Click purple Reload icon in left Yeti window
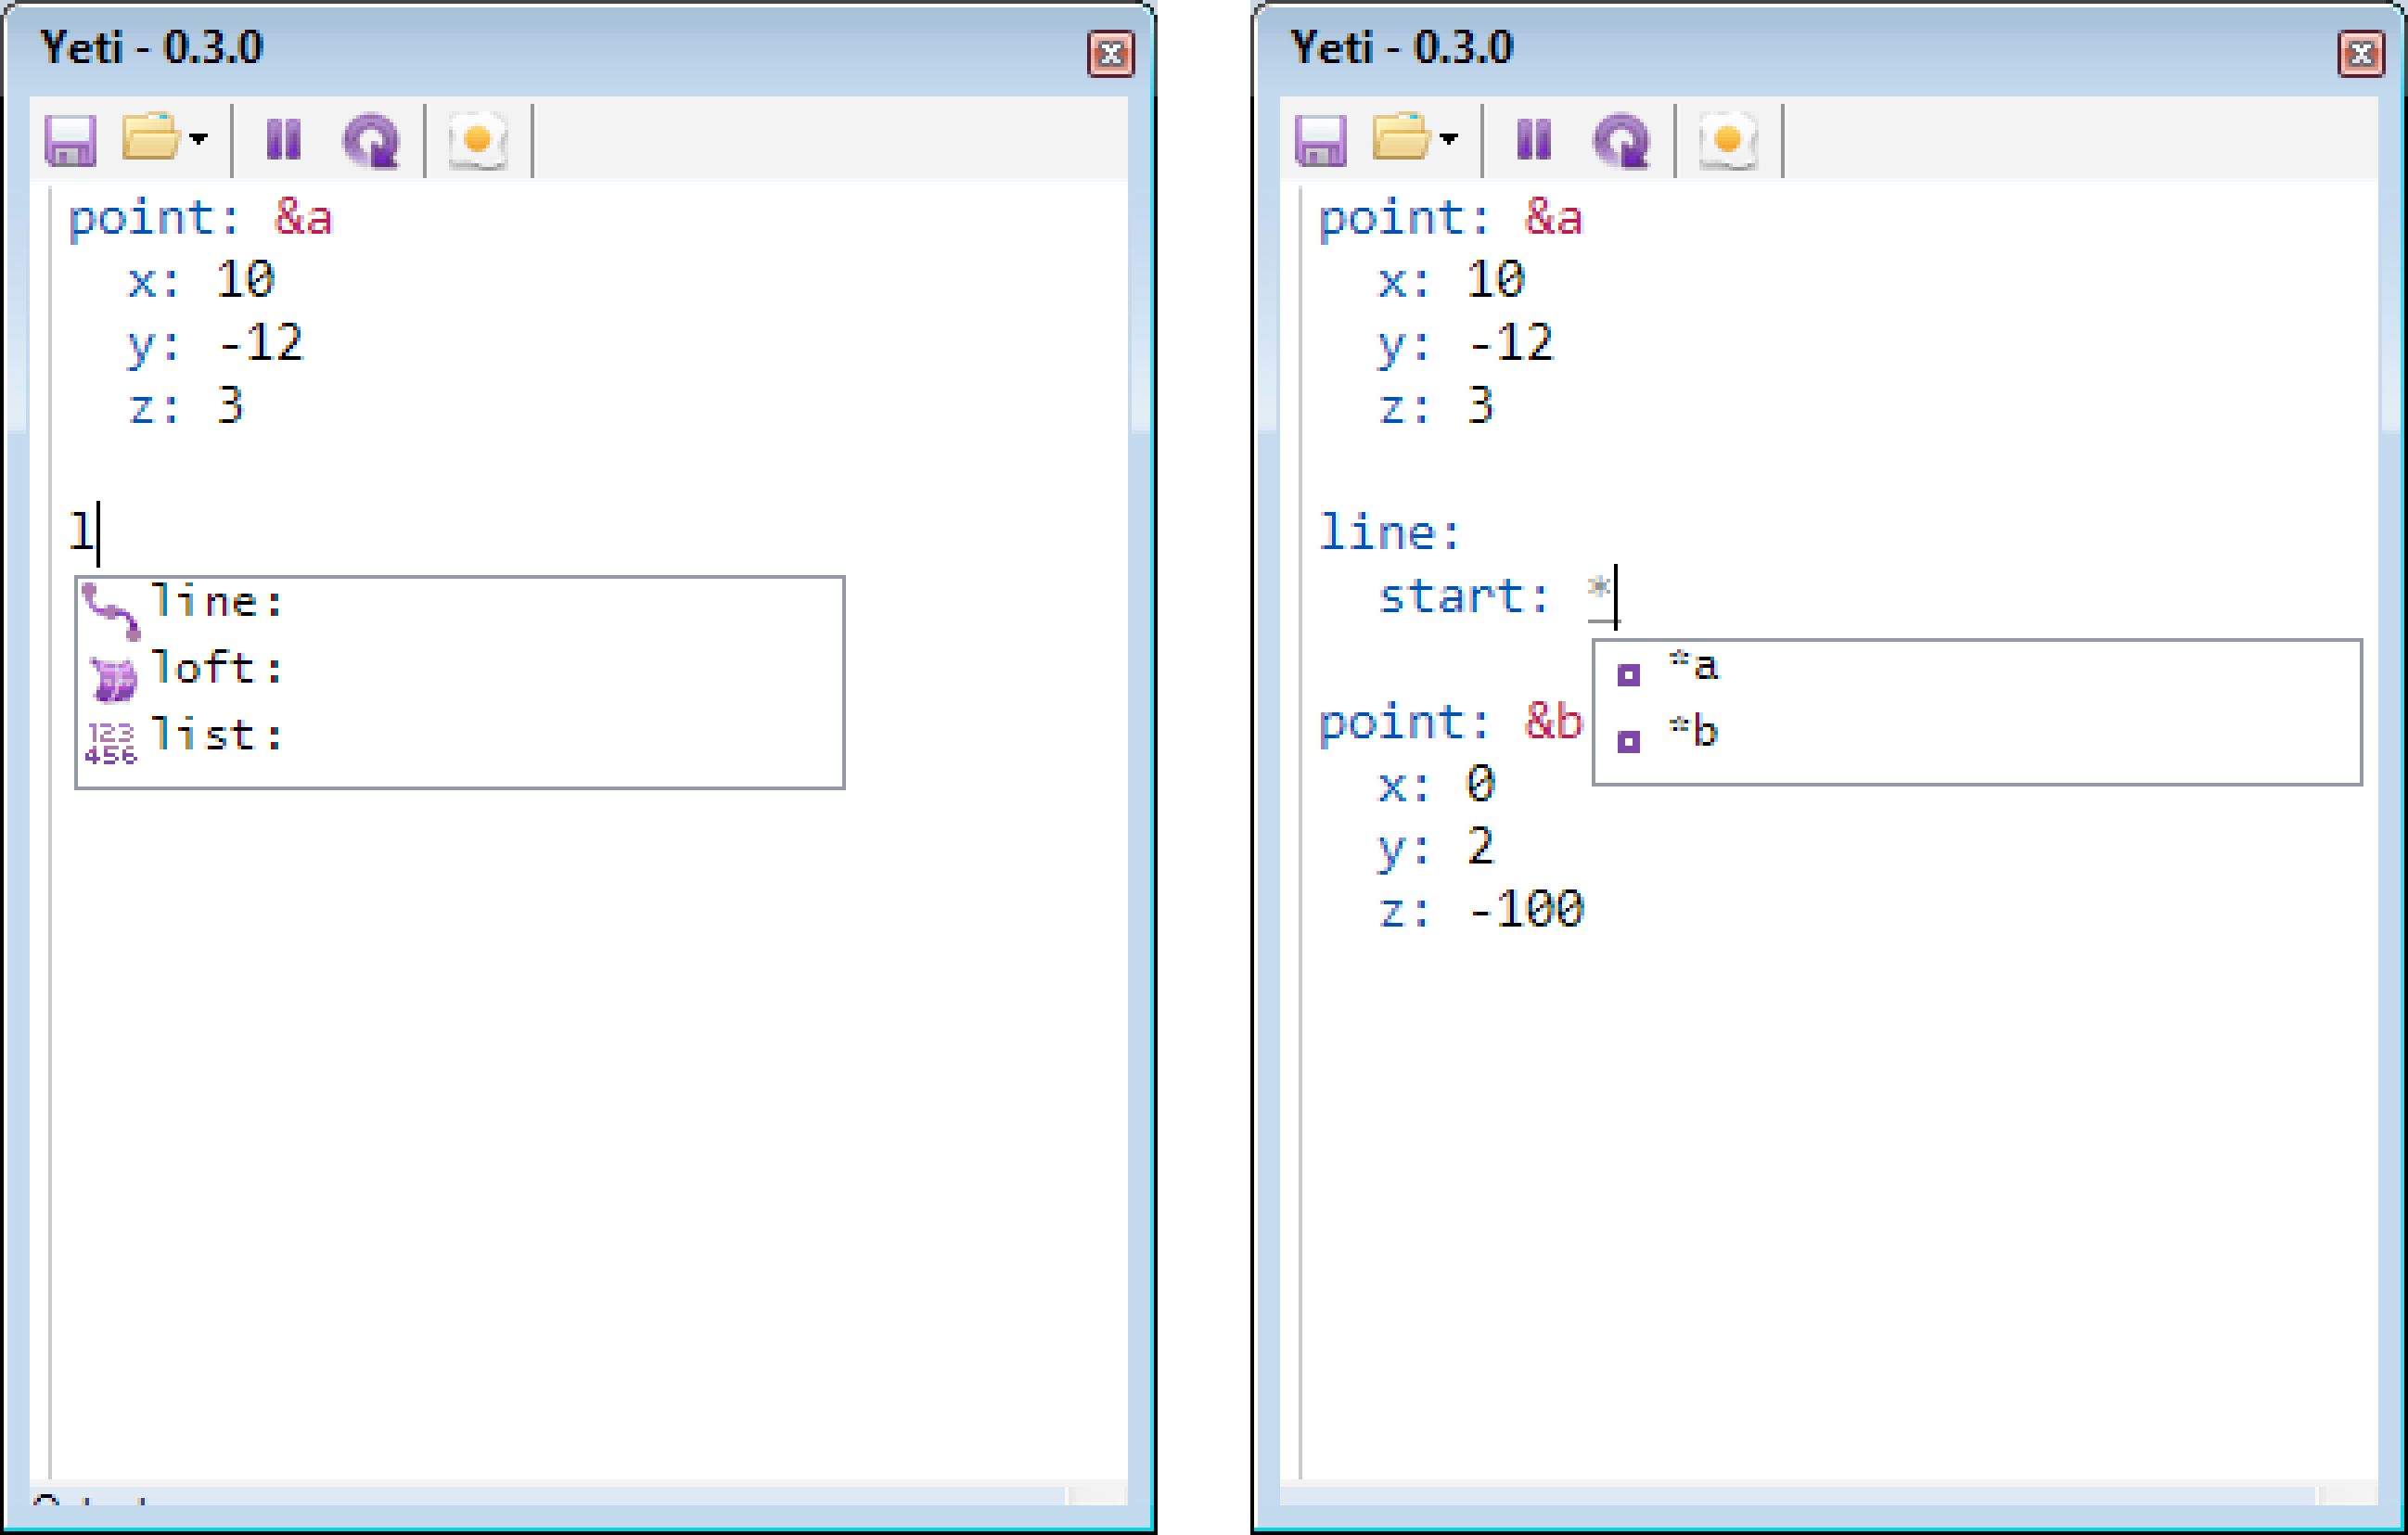 coord(372,140)
